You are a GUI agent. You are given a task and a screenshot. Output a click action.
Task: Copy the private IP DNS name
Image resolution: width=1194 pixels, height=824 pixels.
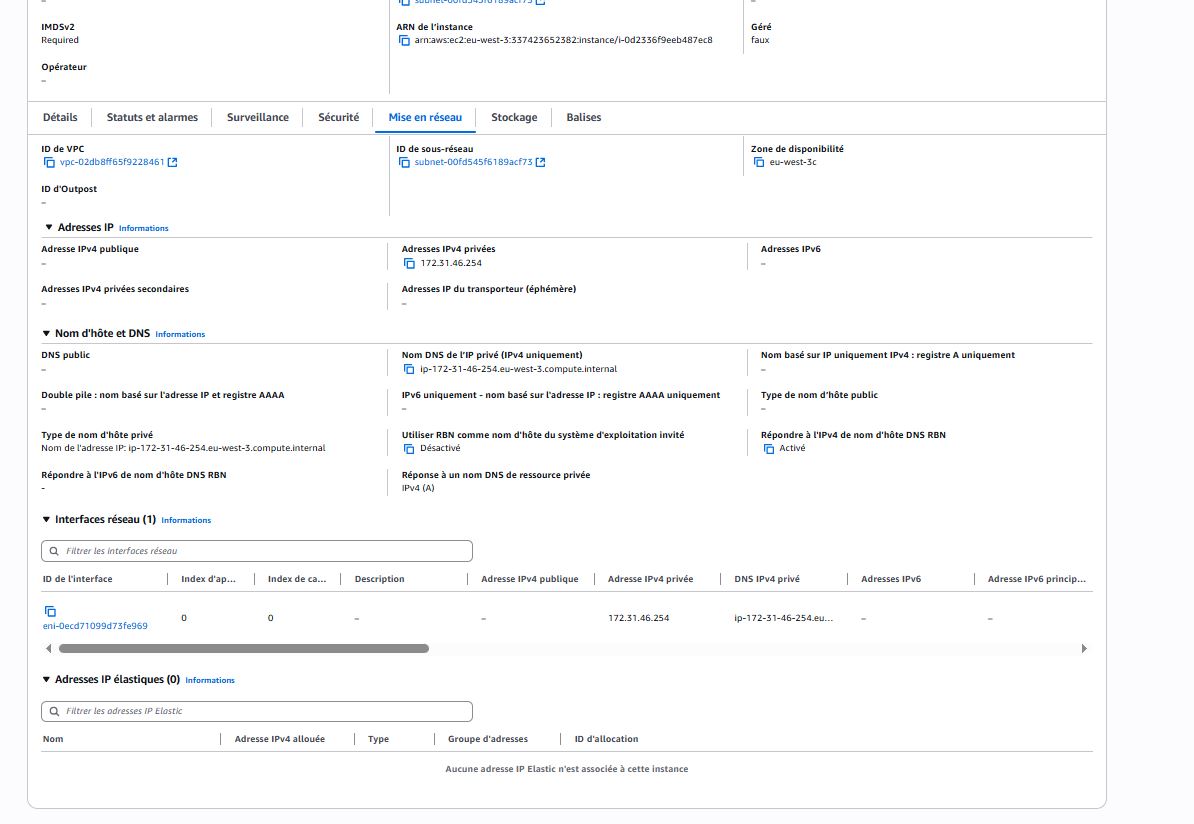click(409, 369)
